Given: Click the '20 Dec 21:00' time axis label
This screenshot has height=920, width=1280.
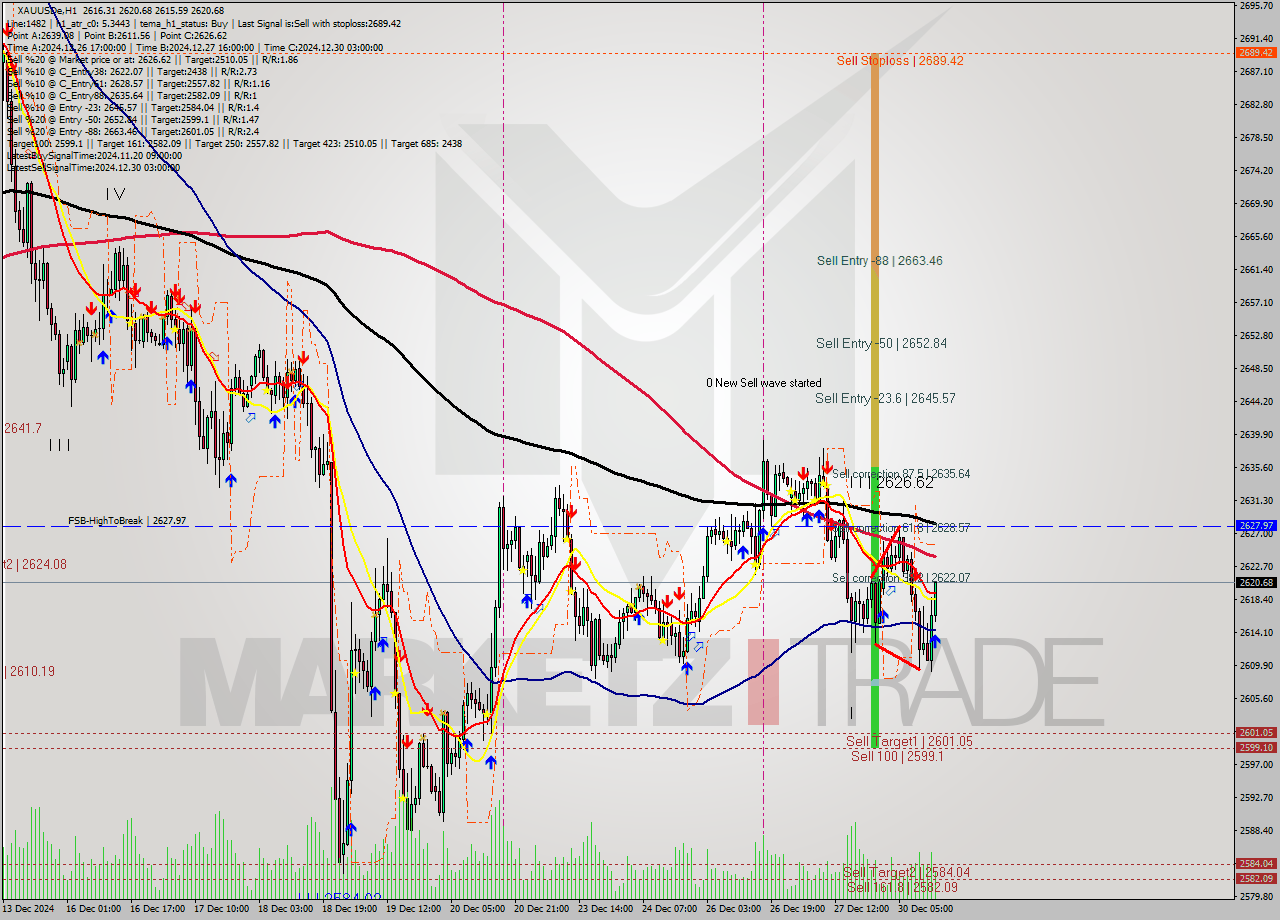Looking at the screenshot, I should coord(541,909).
